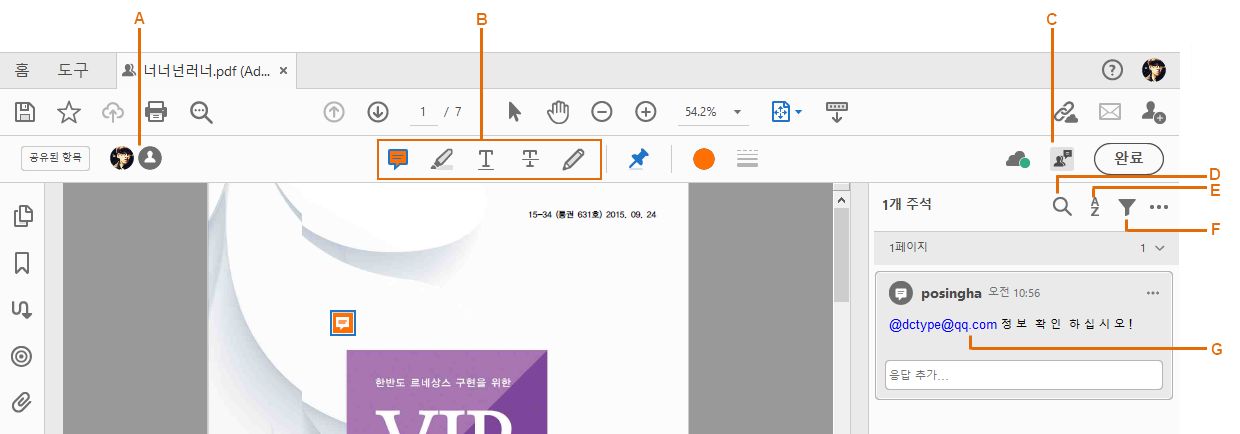Select the underline text tool

[x=486, y=159]
